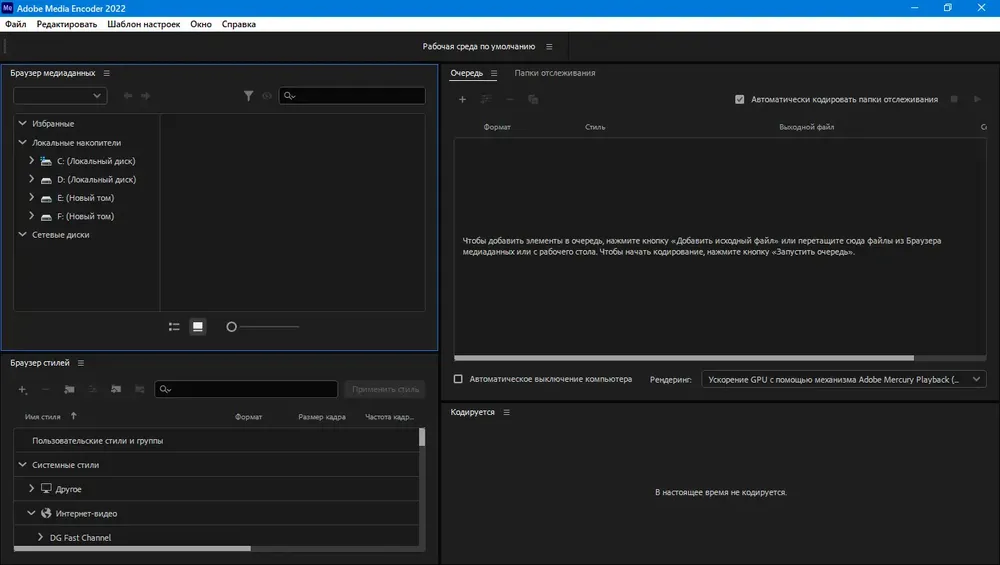
Task: Collapse the Сетевые диски section
Action: click(22, 234)
